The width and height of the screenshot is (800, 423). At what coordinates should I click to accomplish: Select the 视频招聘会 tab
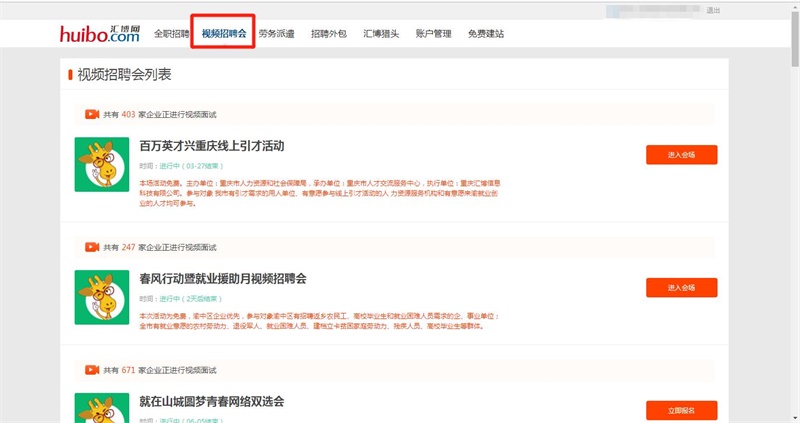tap(223, 33)
